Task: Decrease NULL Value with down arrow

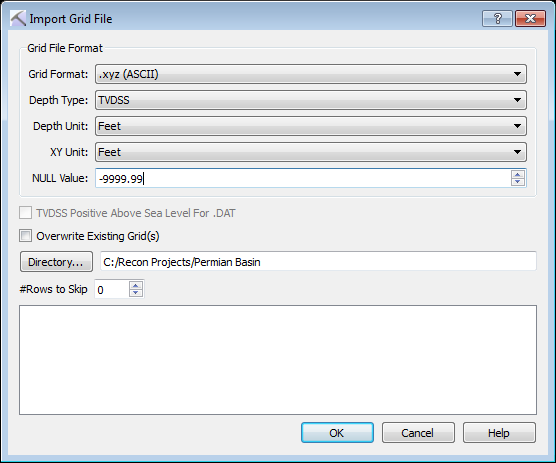Action: 518,182
